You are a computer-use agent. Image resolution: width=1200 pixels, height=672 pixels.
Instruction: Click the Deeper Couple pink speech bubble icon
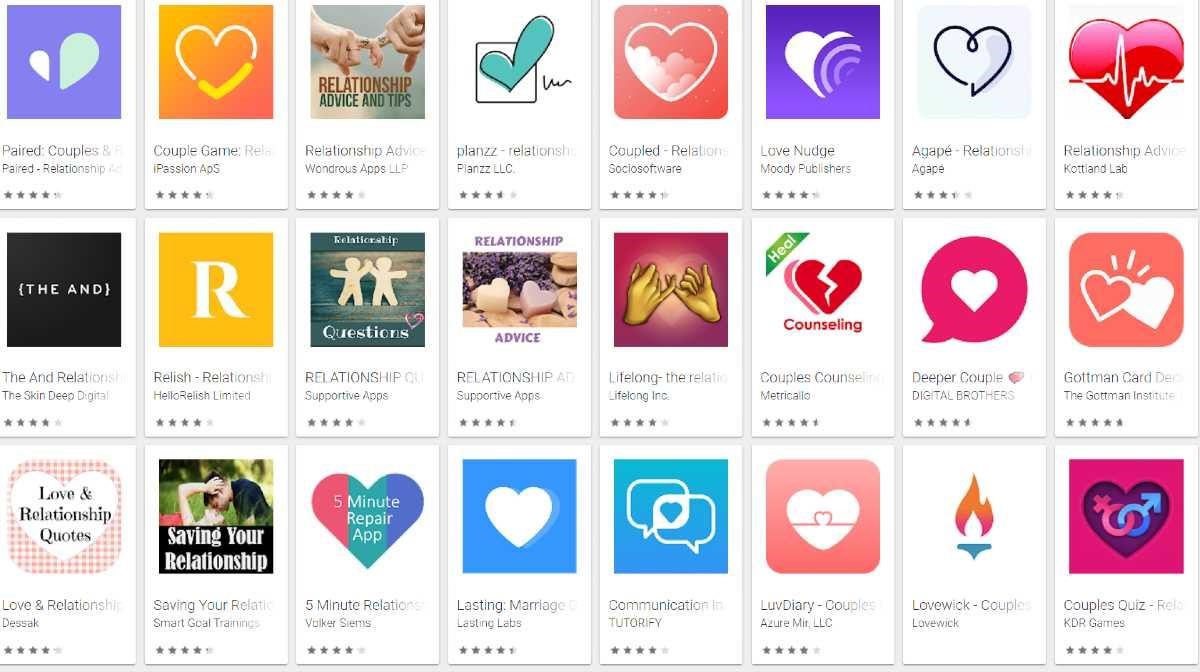pos(974,290)
